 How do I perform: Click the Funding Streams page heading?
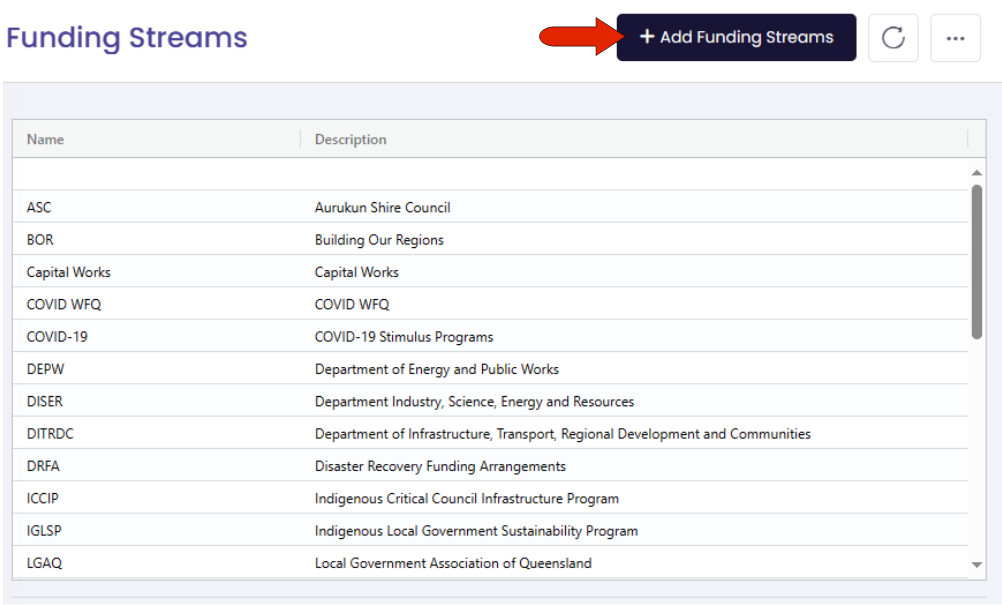click(127, 37)
